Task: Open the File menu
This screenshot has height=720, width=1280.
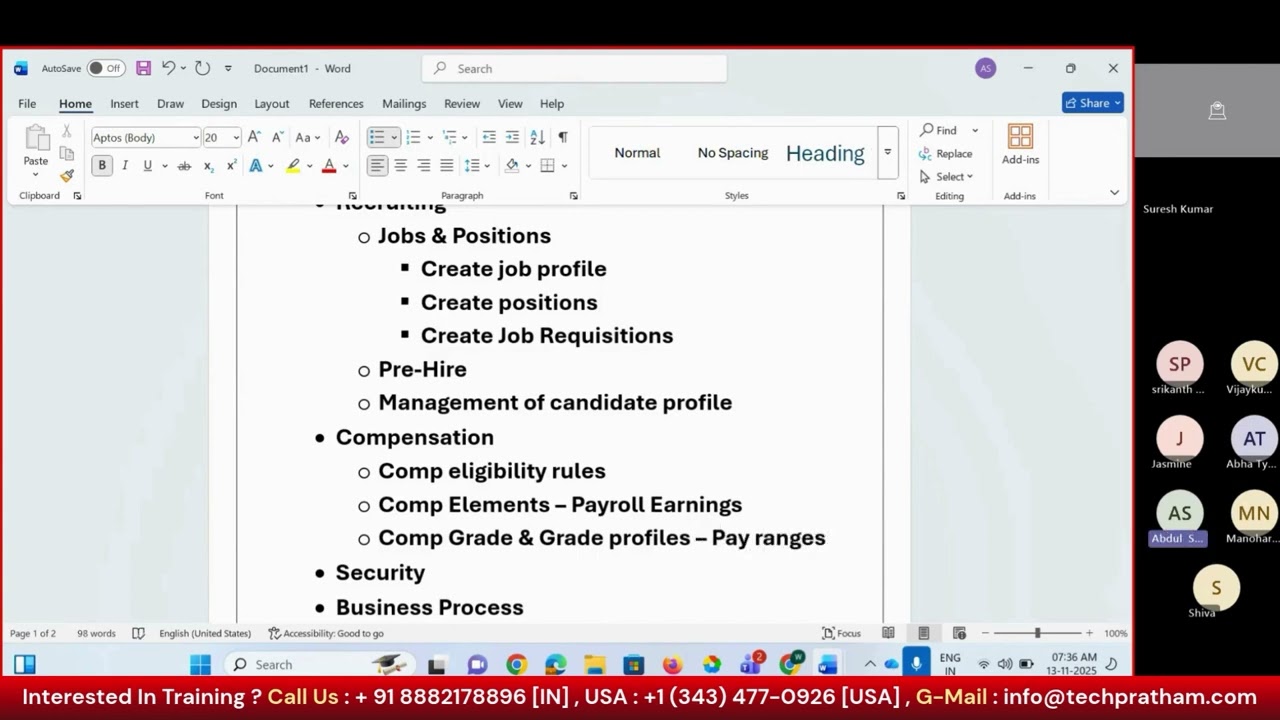Action: (x=27, y=104)
